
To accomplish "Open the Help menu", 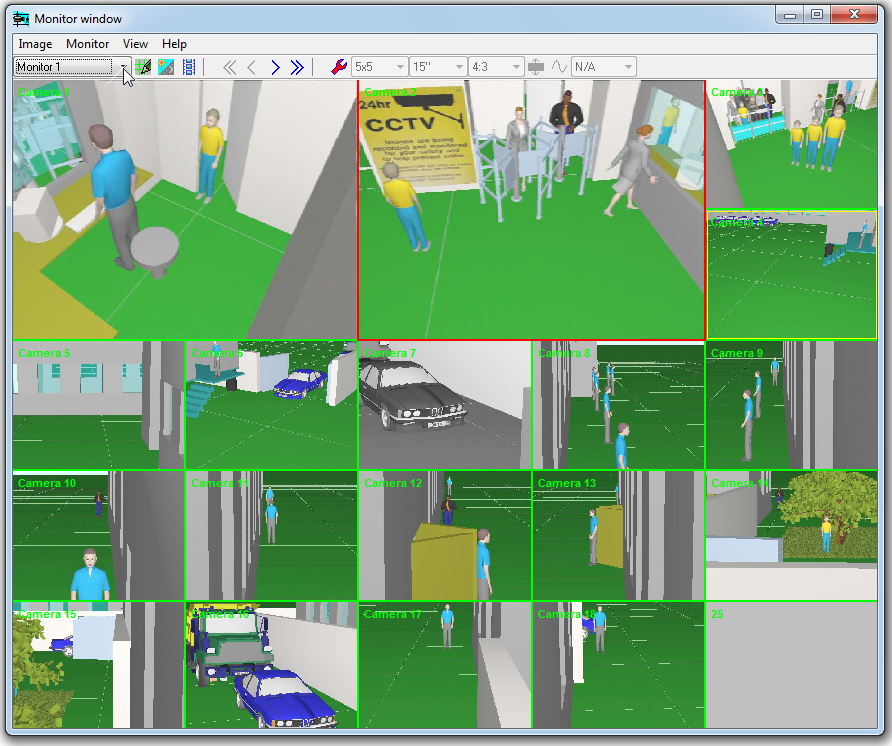I will [174, 44].
